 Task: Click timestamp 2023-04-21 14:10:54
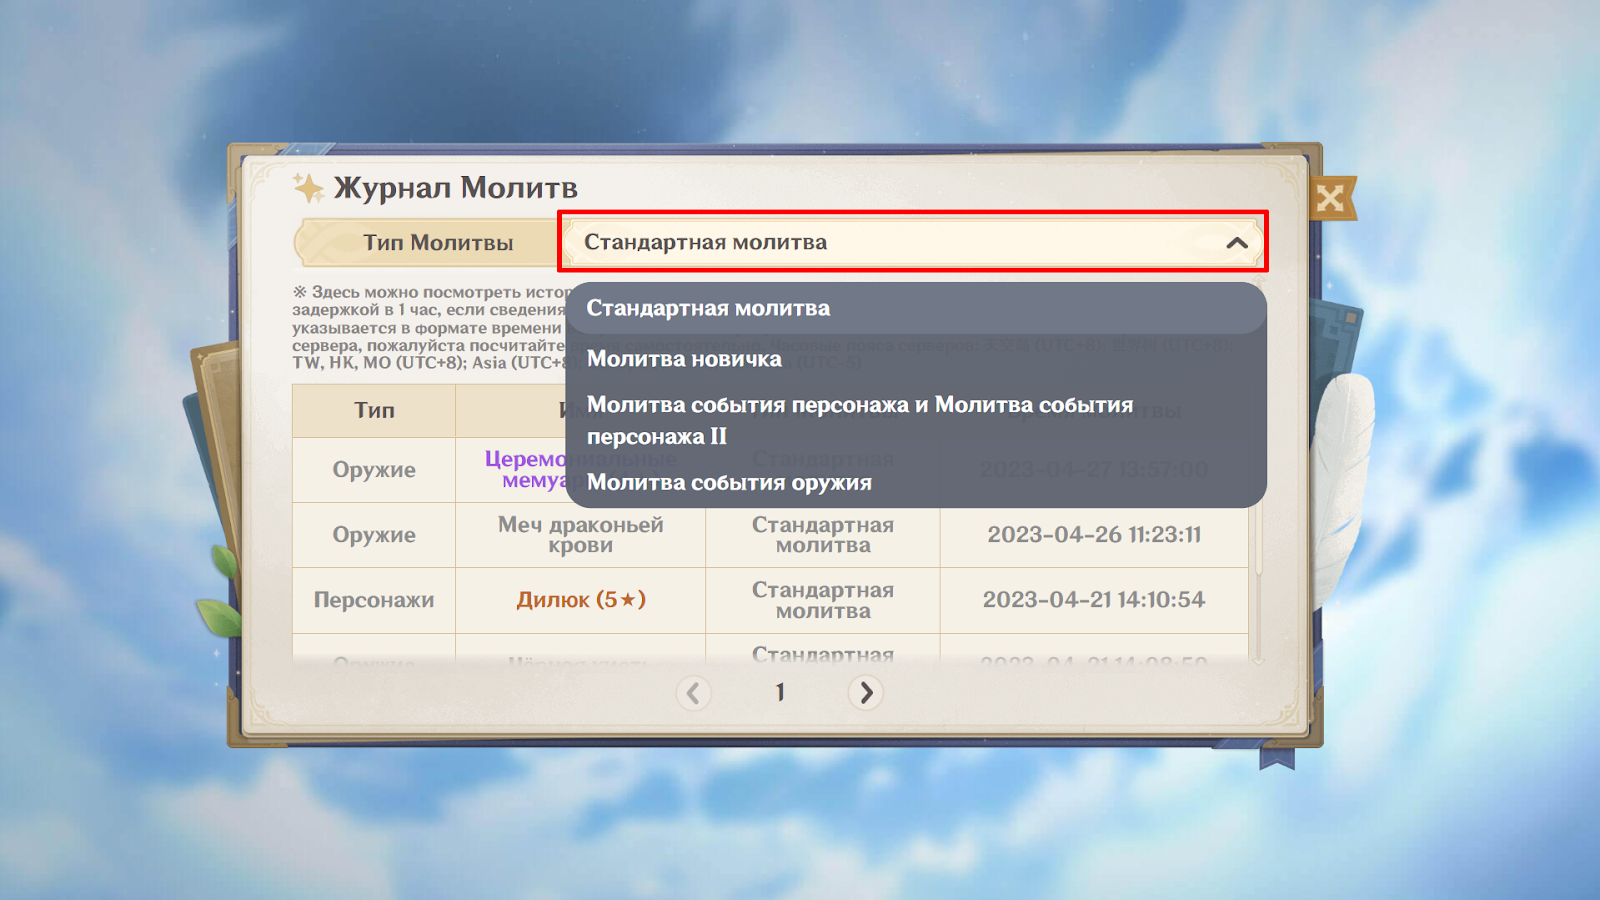(x=1094, y=600)
